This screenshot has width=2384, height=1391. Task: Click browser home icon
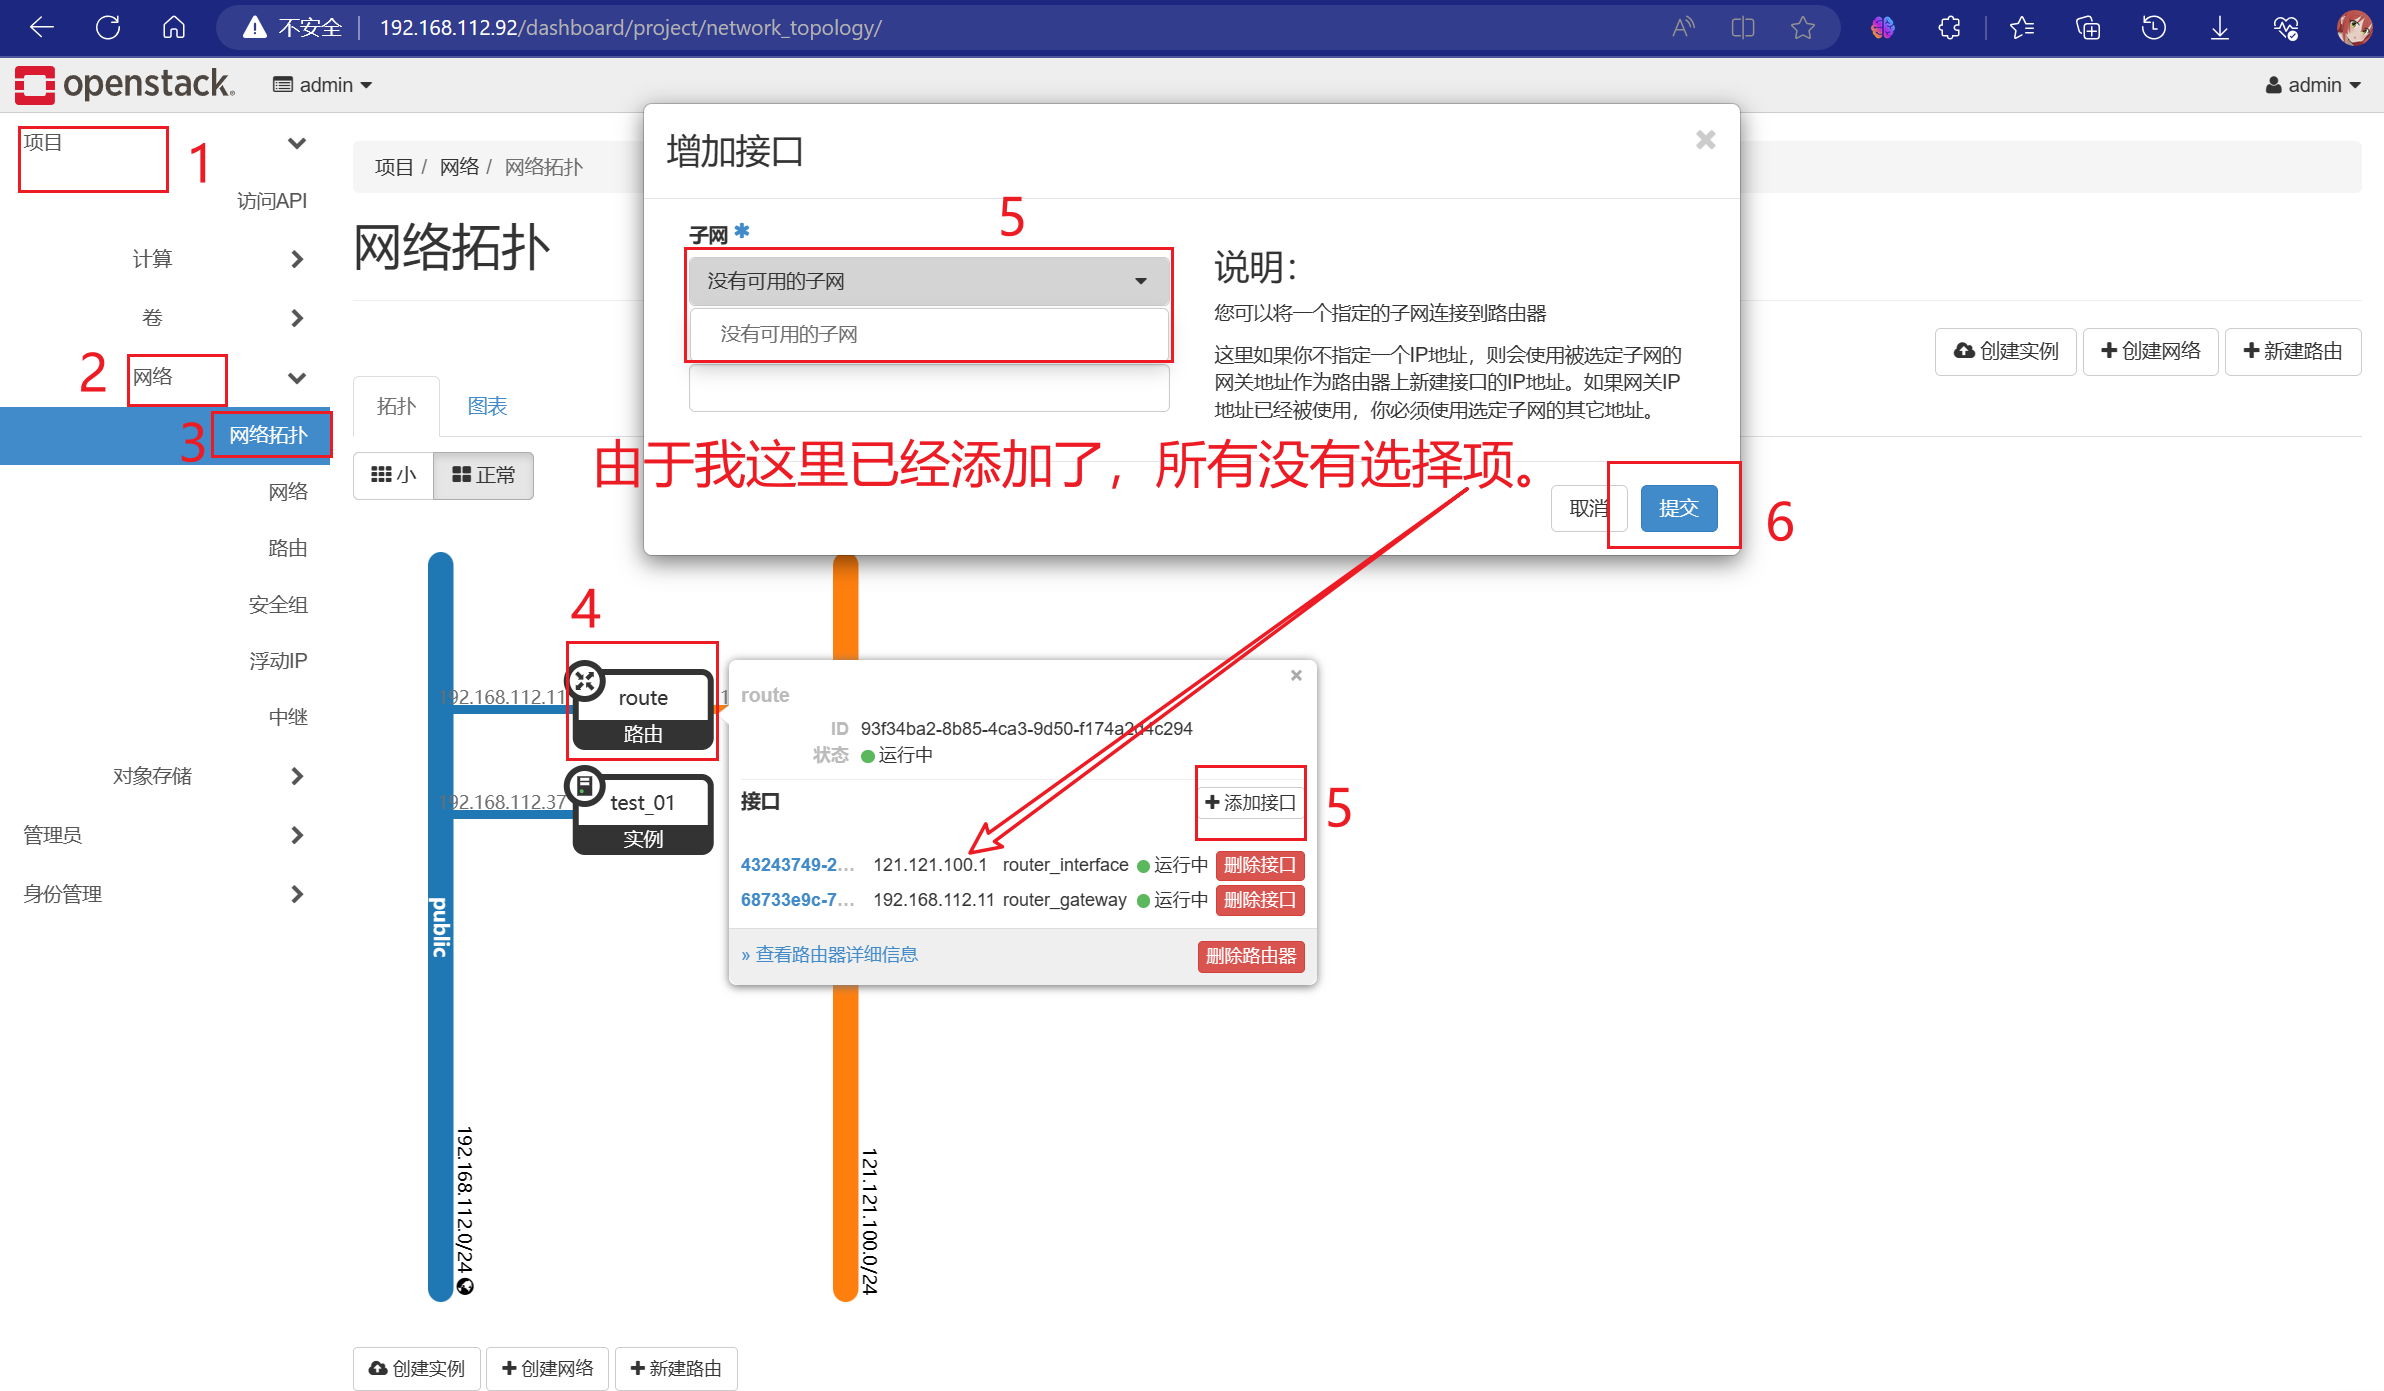174,27
